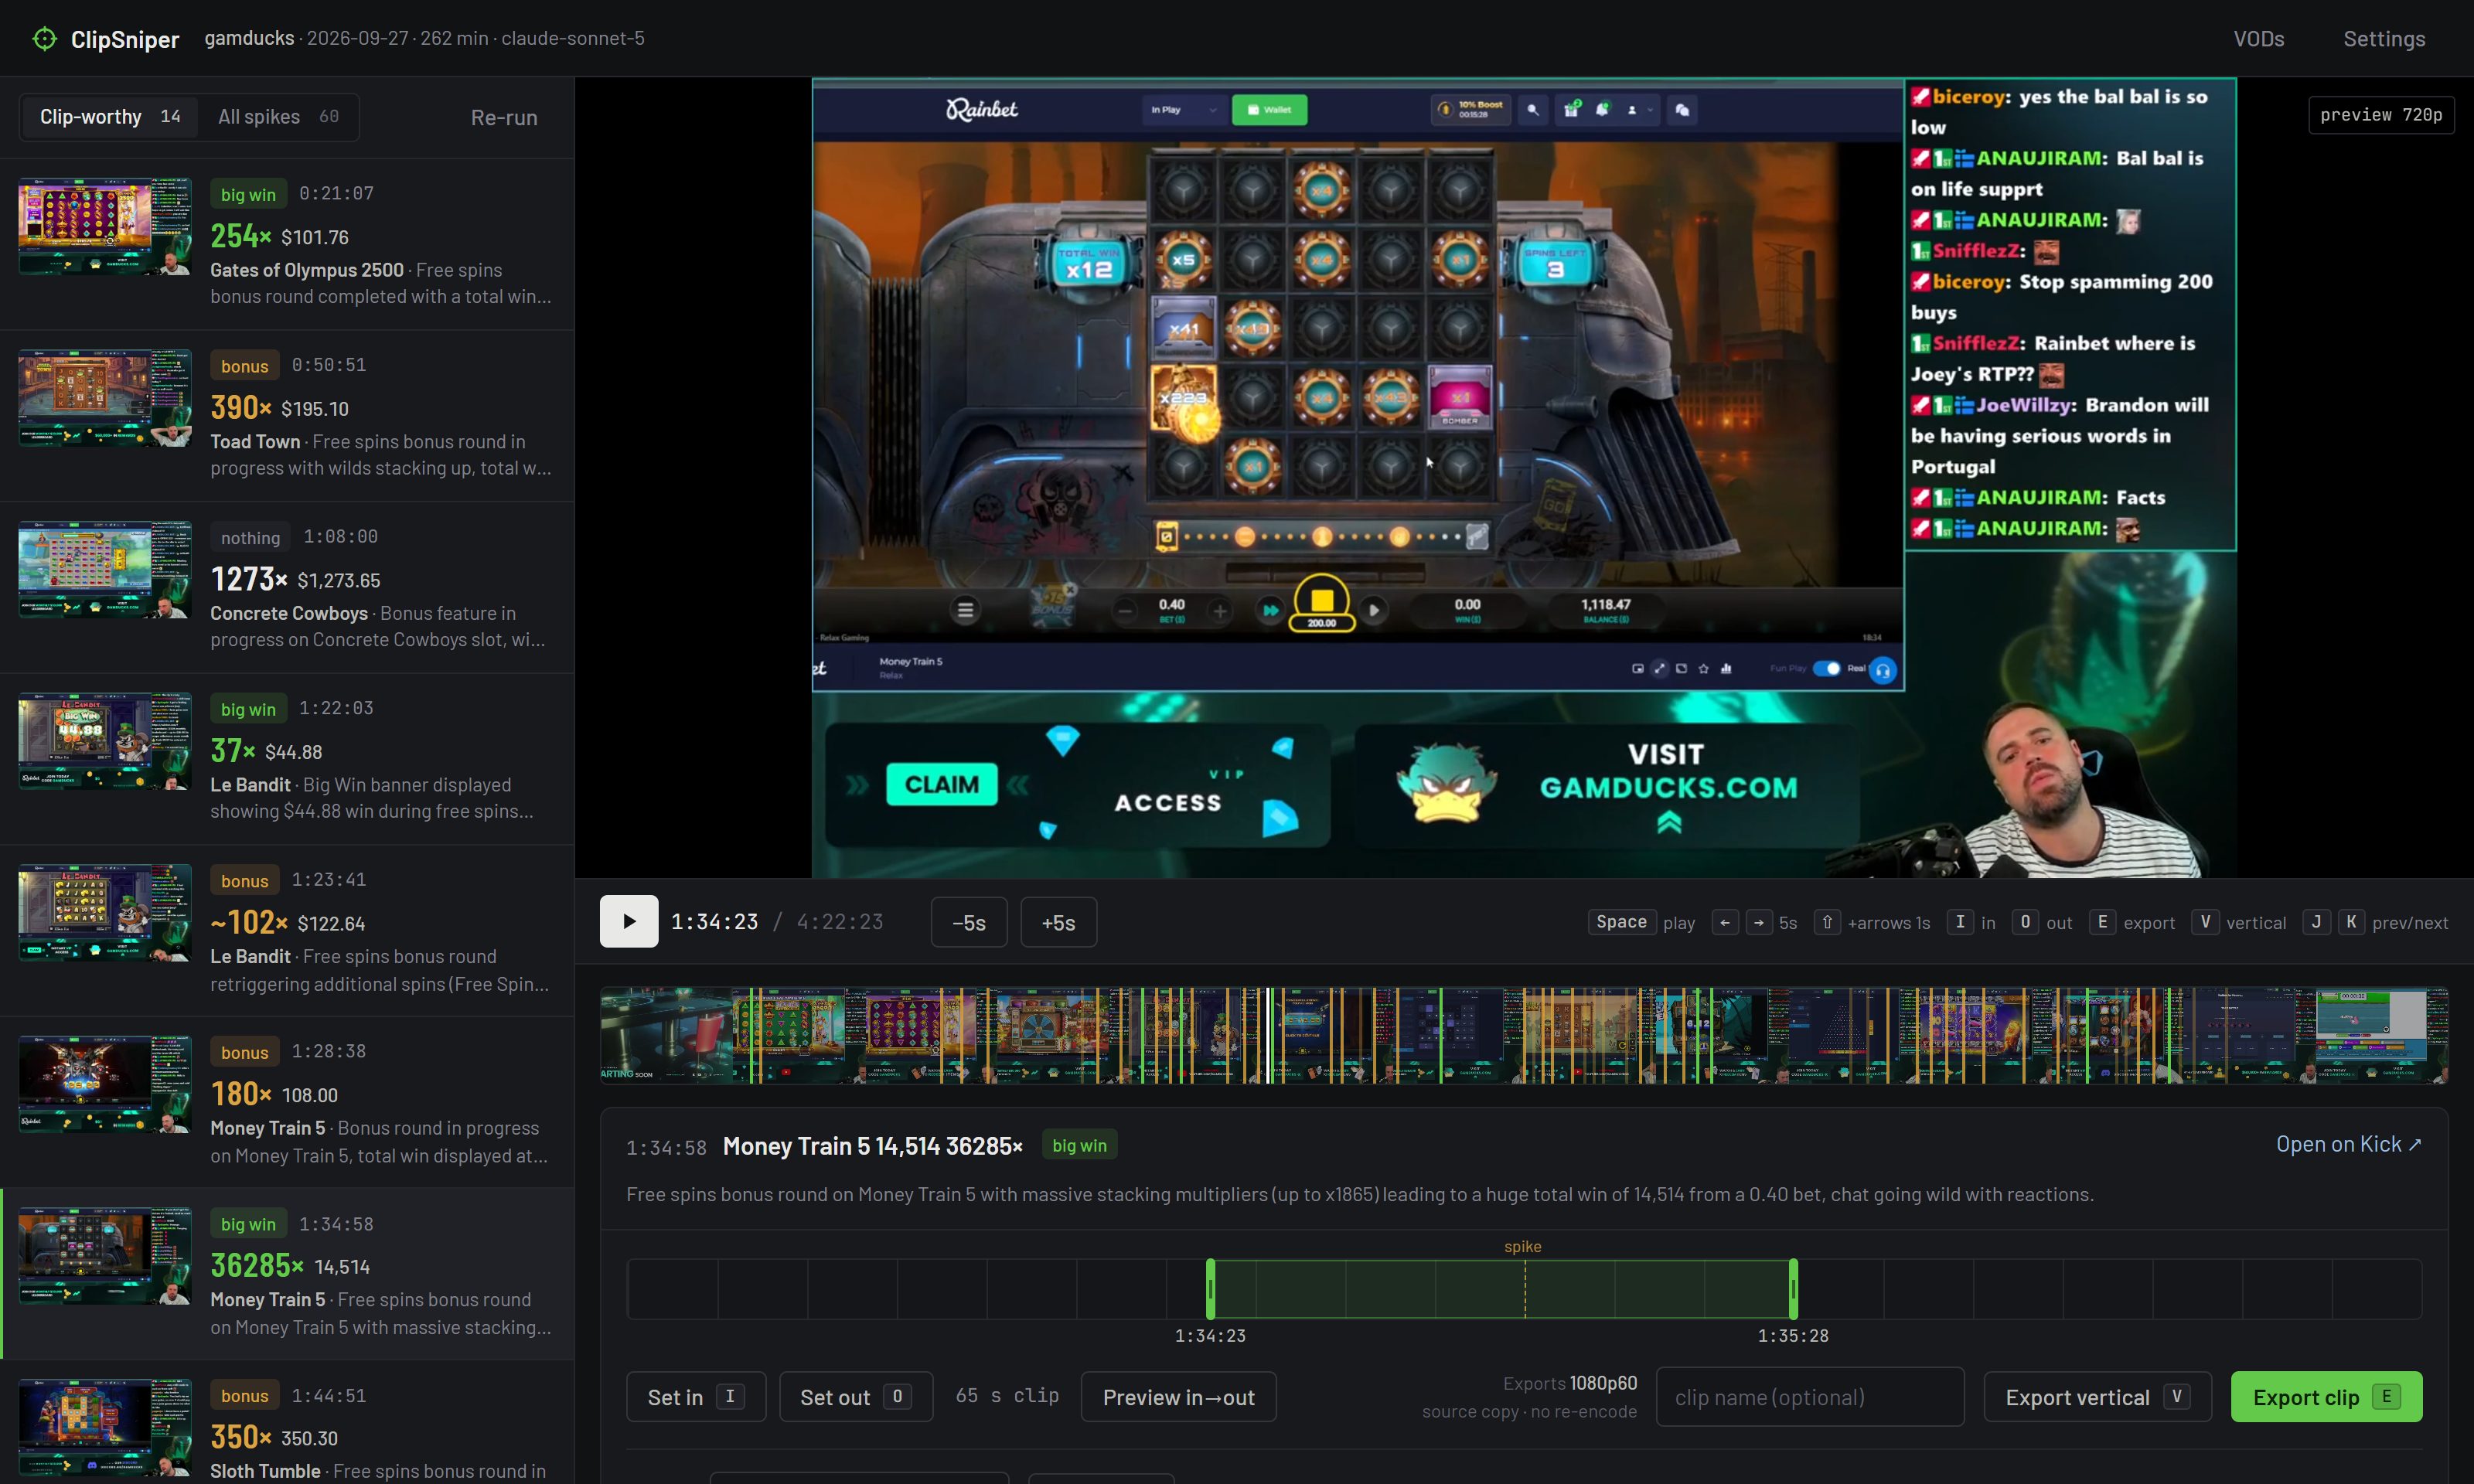This screenshot has height=1484, width=2474.
Task: Select the Money Train 5 180× thumbnail
Action: [x=104, y=1085]
